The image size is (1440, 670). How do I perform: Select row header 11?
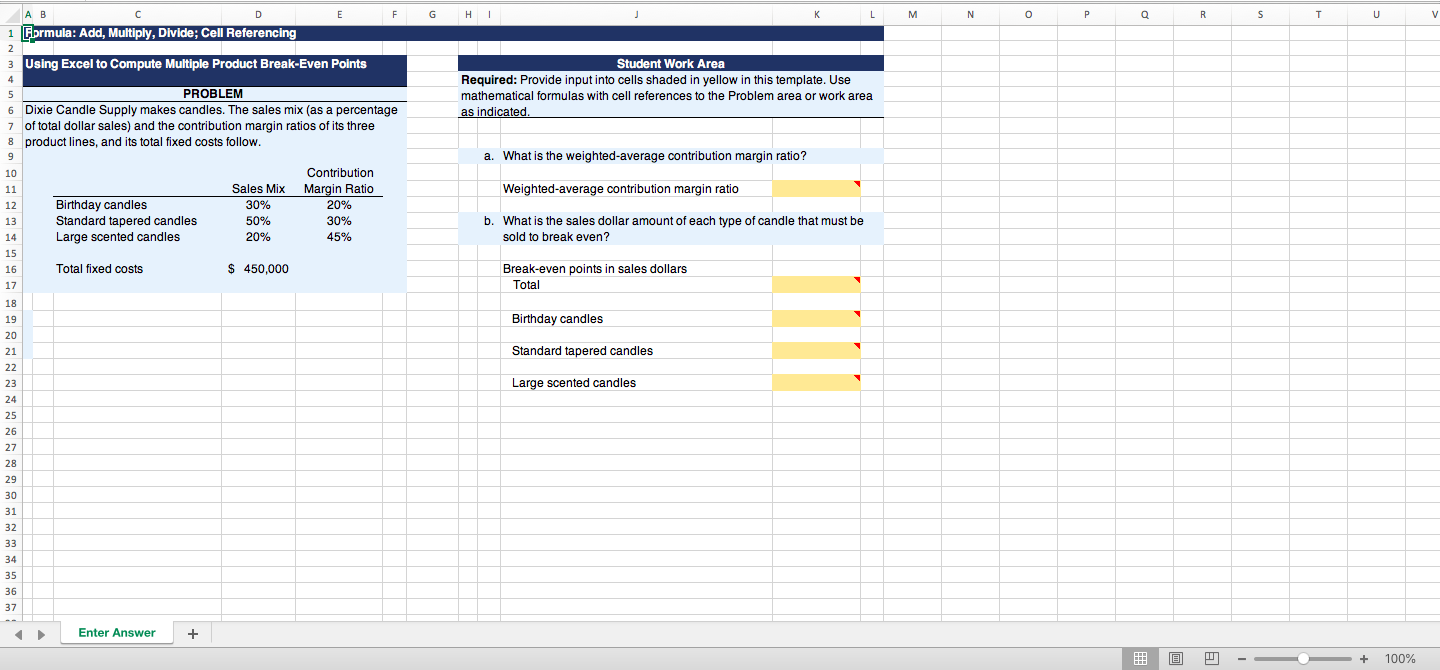pyautogui.click(x=10, y=189)
